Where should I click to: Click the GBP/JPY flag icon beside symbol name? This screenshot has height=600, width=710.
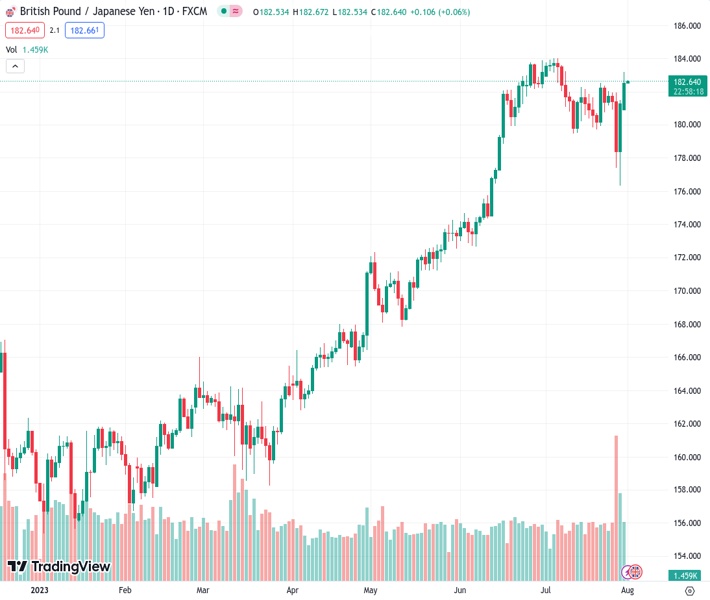point(10,12)
